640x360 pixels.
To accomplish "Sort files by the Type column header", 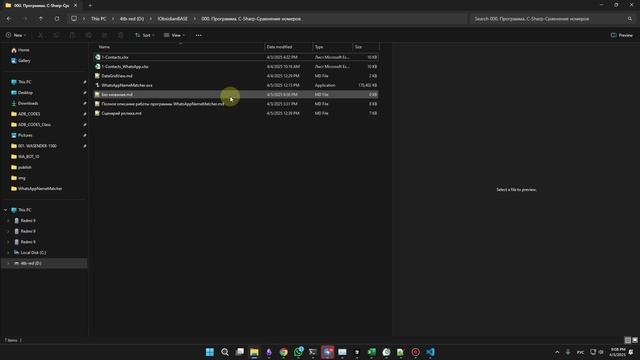I will point(332,47).
